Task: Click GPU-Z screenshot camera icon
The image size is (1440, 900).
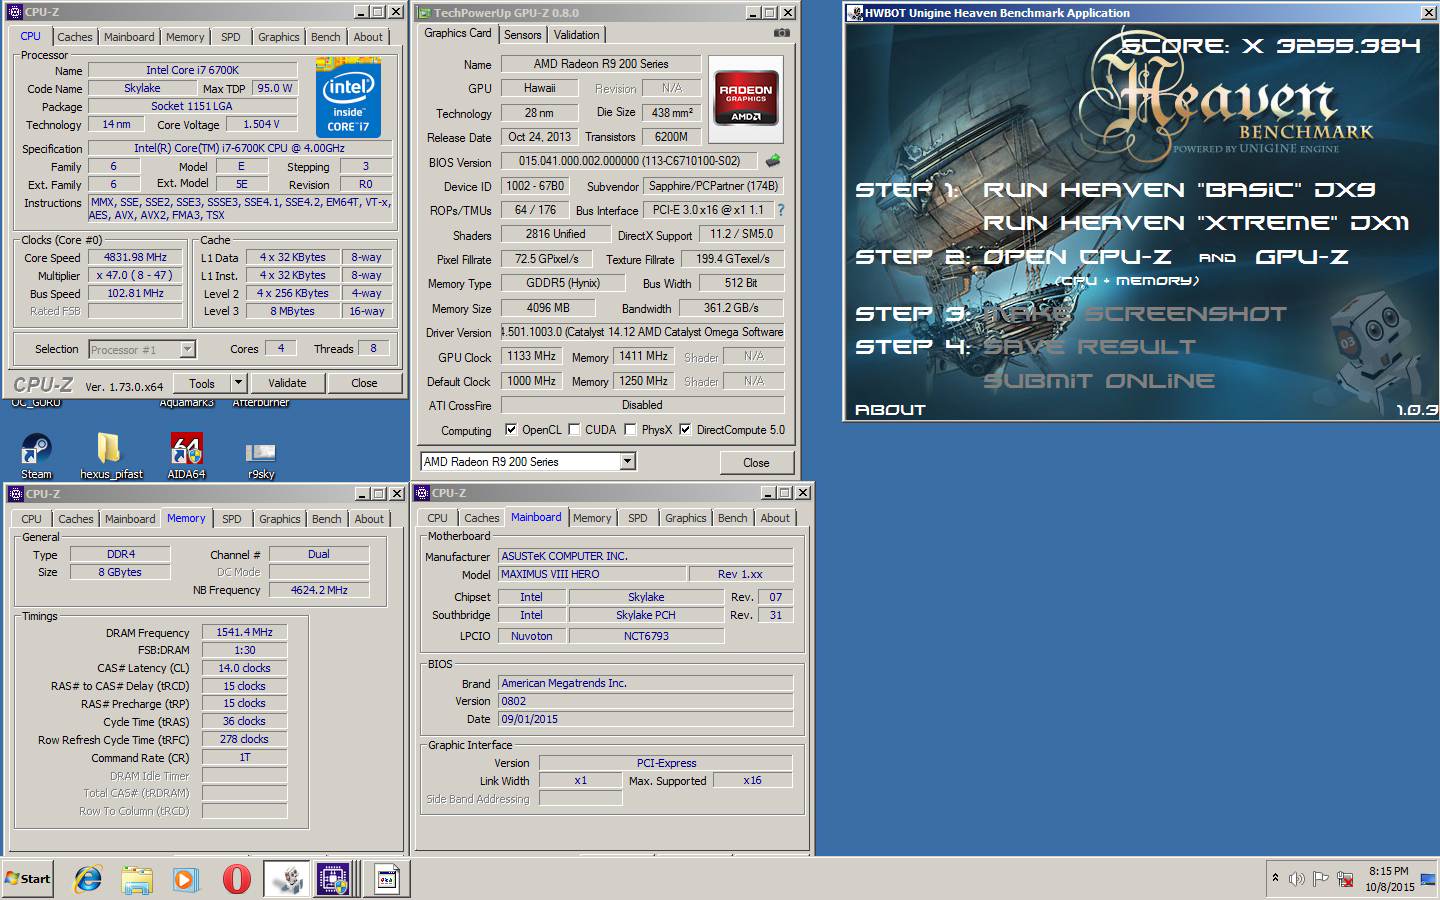Action: (x=782, y=33)
